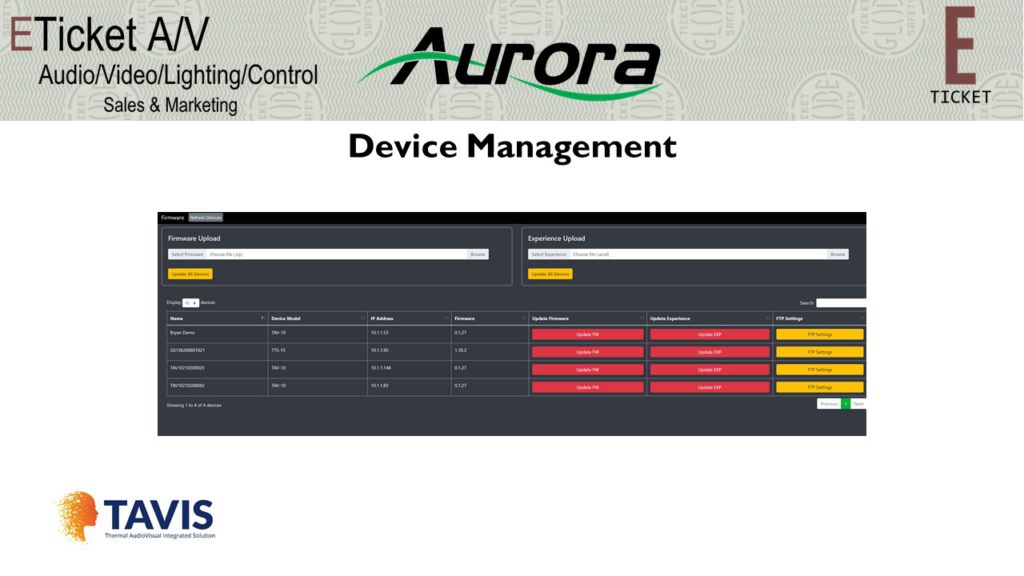Select page 1 in the pagination
1024x576 pixels.
click(846, 404)
